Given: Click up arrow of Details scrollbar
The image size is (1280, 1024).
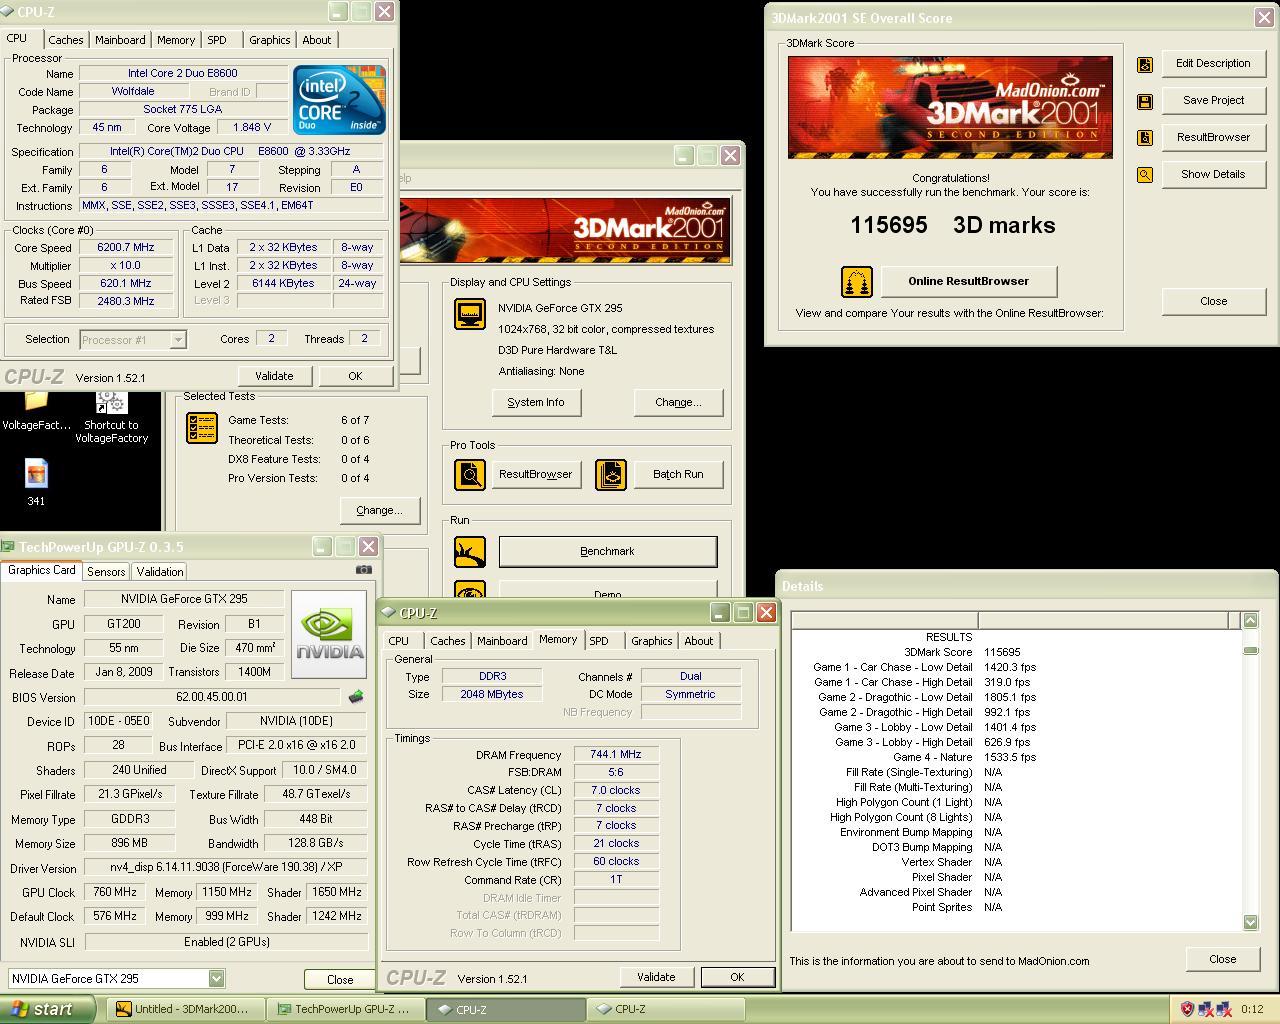Looking at the screenshot, I should tap(1250, 621).
